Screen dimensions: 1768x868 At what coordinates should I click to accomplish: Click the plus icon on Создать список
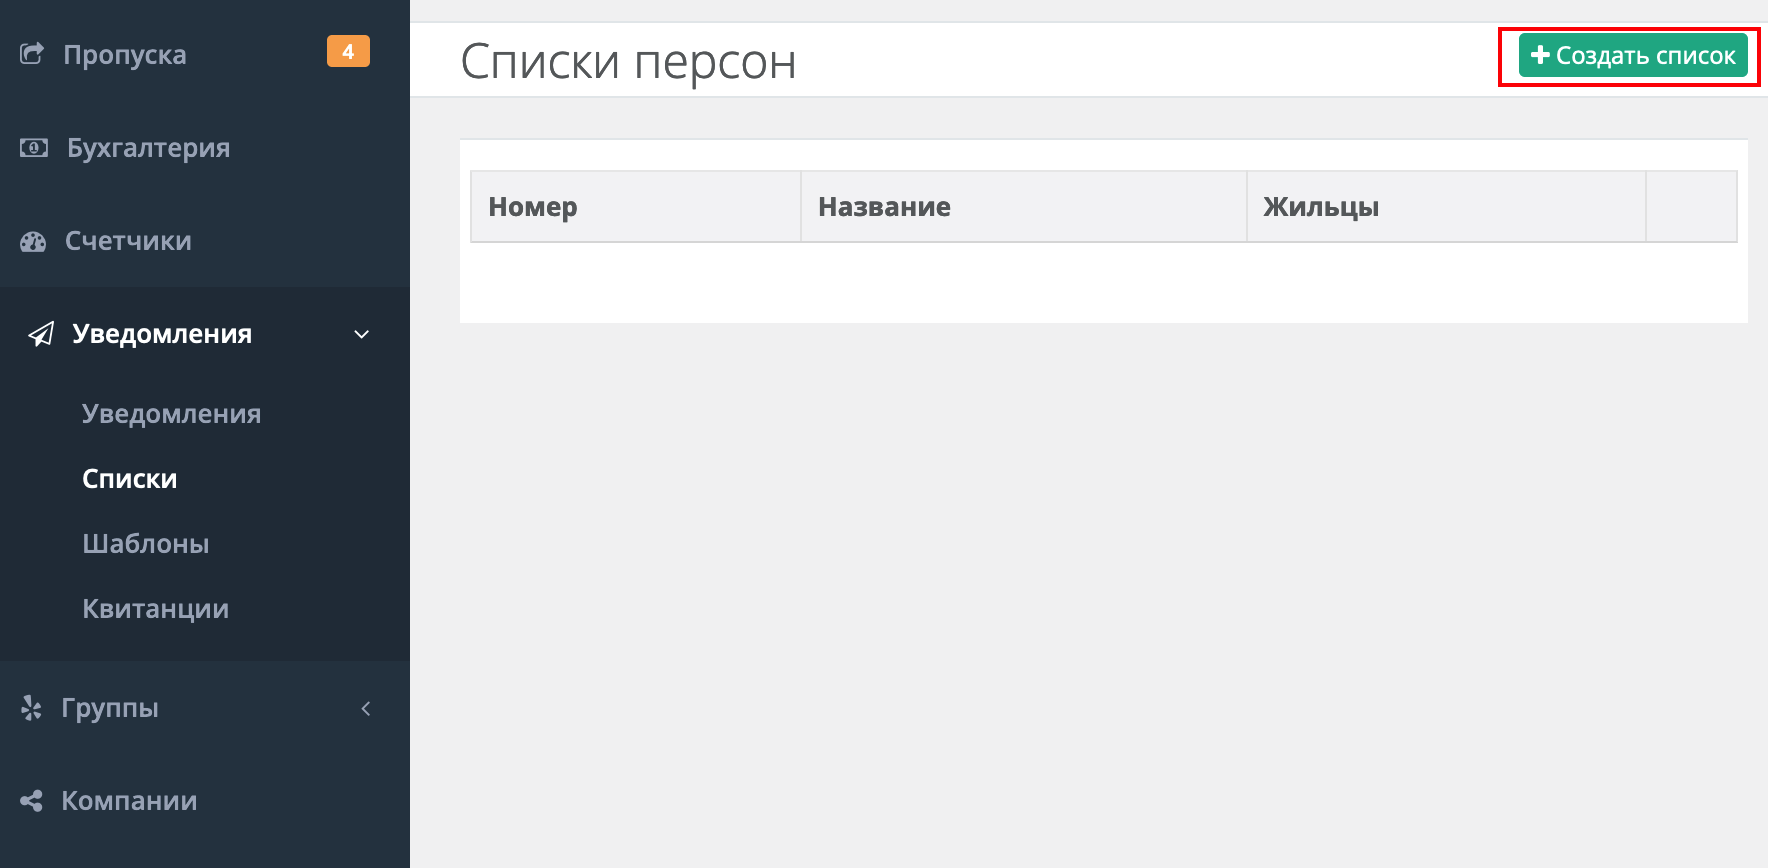click(x=1540, y=55)
